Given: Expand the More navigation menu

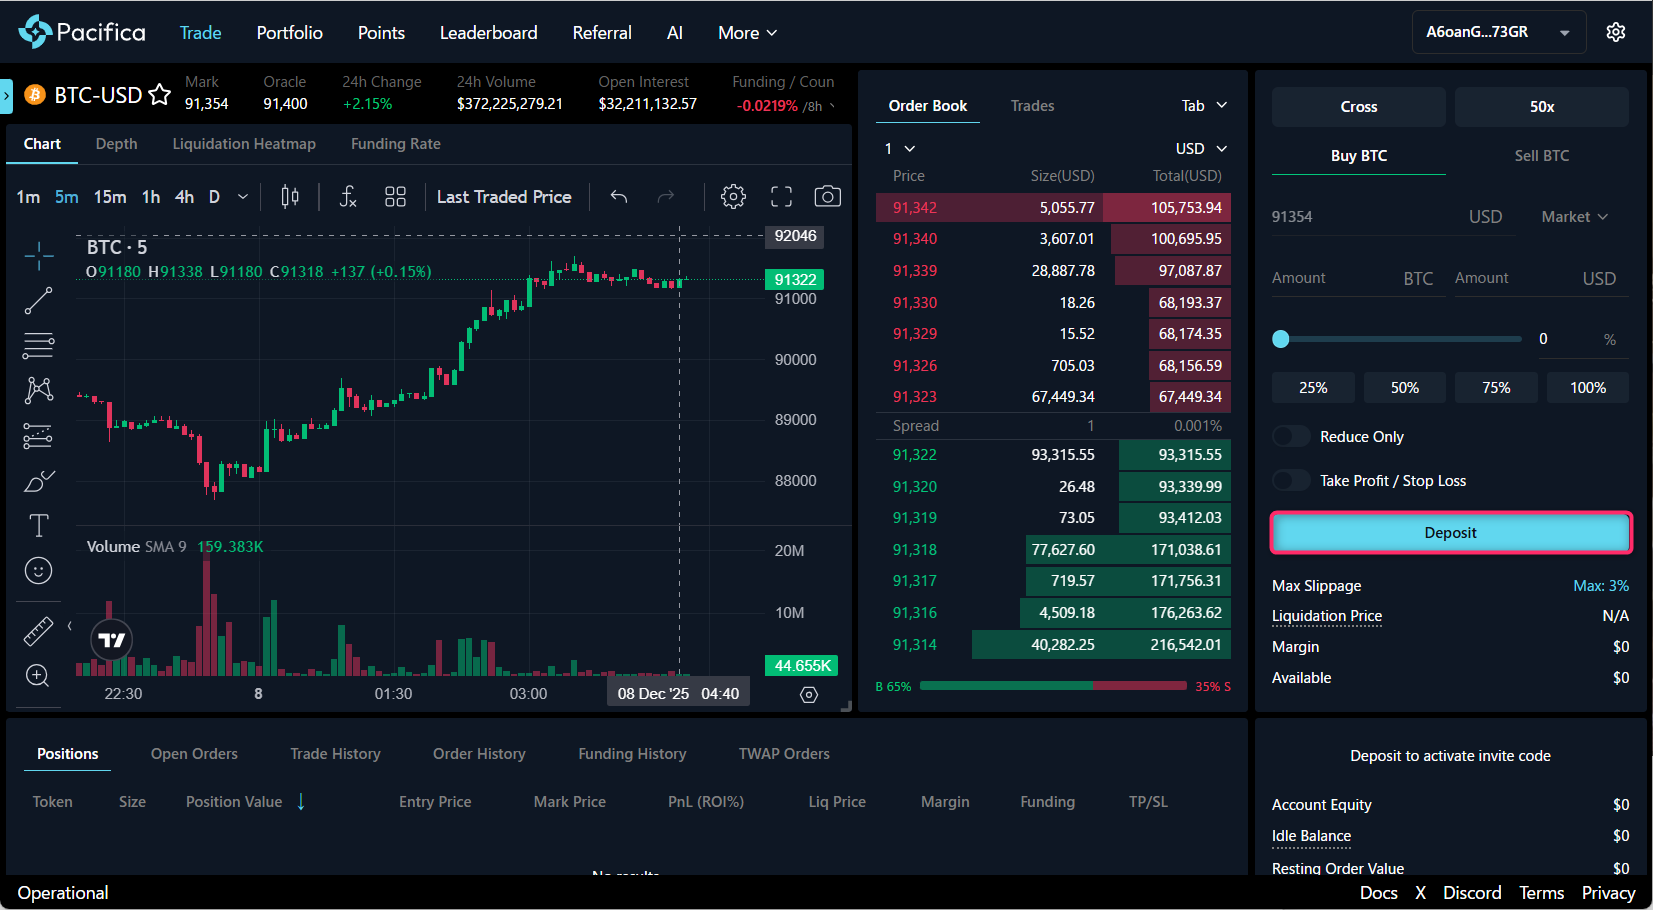Looking at the screenshot, I should pyautogui.click(x=747, y=33).
